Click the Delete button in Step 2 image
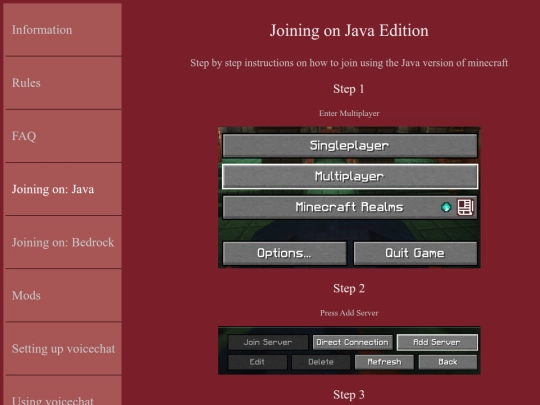 pos(321,362)
